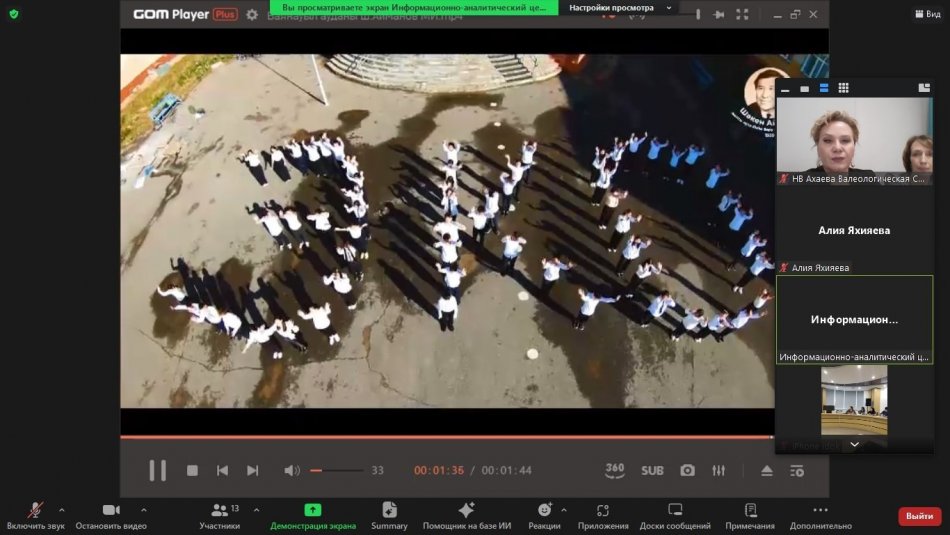
Task: Select НВ Ахаева participant video tile
Action: click(x=854, y=141)
